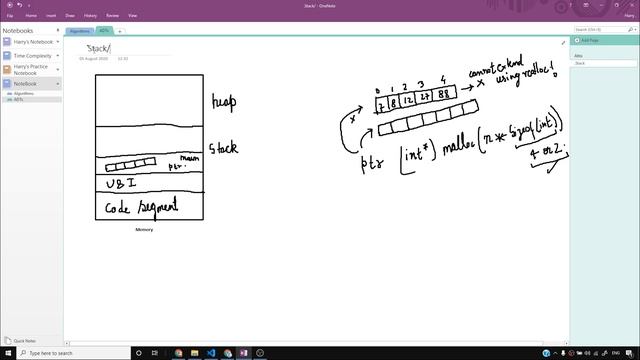Open the Customize Quick Access Toolbar dropdown
This screenshot has height=360, width=640.
pos(29,6)
